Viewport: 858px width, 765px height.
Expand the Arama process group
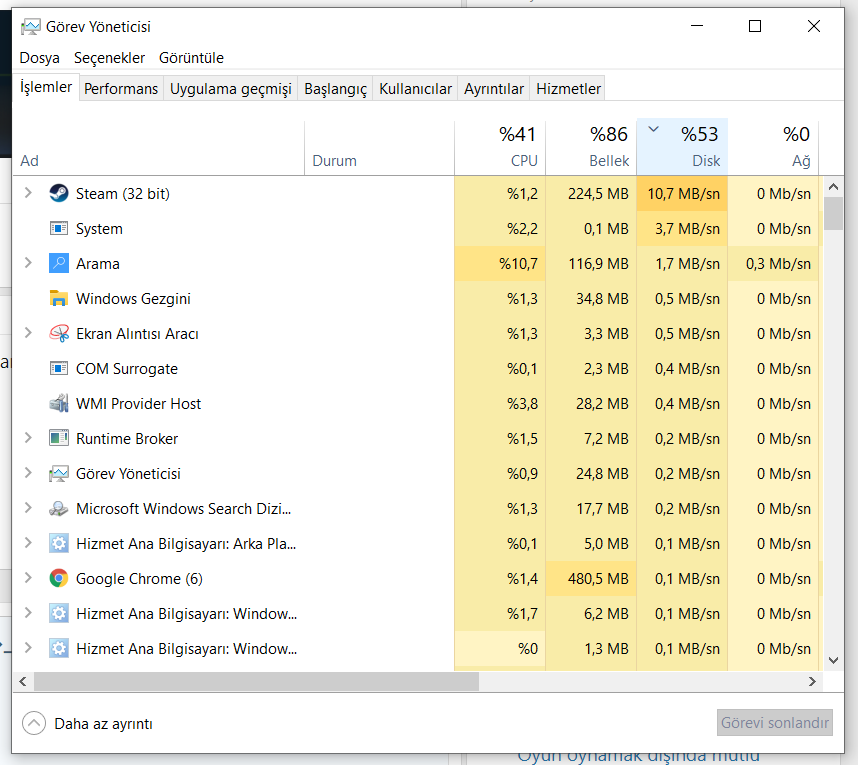[28, 263]
